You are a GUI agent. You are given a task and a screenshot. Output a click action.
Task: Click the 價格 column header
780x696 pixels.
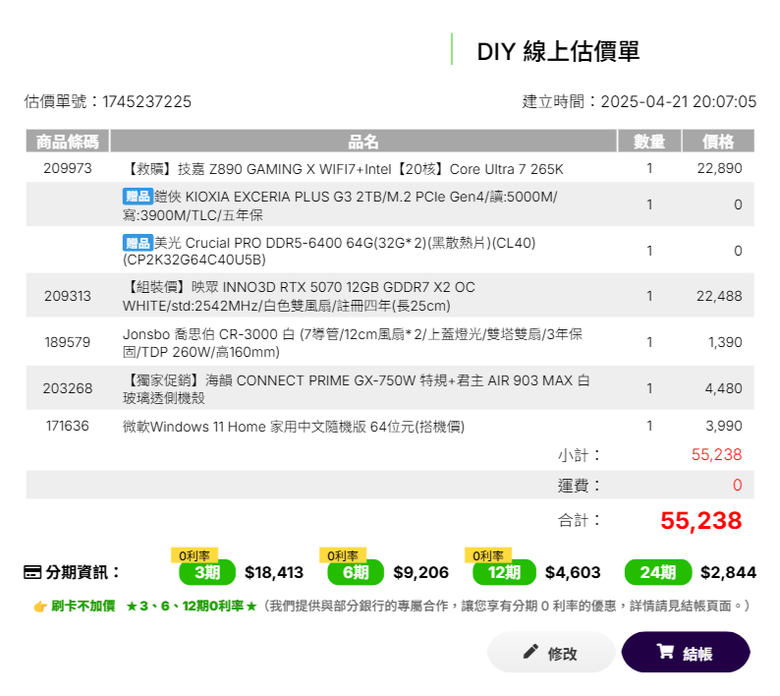pyautogui.click(x=718, y=141)
